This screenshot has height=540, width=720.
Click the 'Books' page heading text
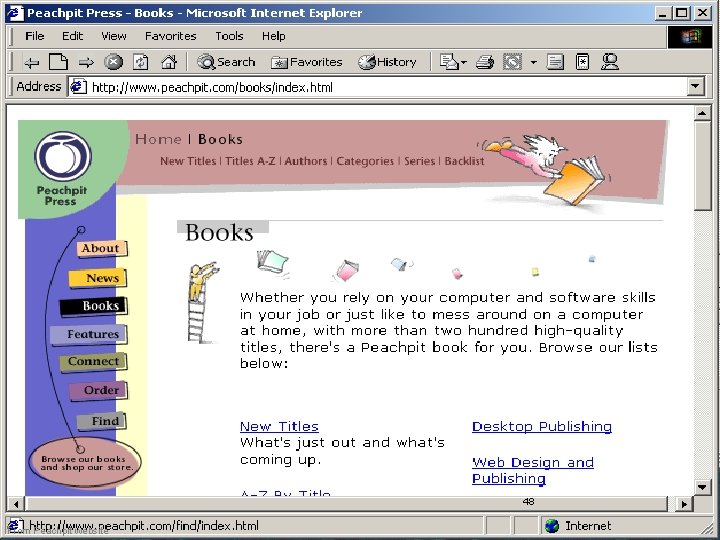click(x=219, y=232)
